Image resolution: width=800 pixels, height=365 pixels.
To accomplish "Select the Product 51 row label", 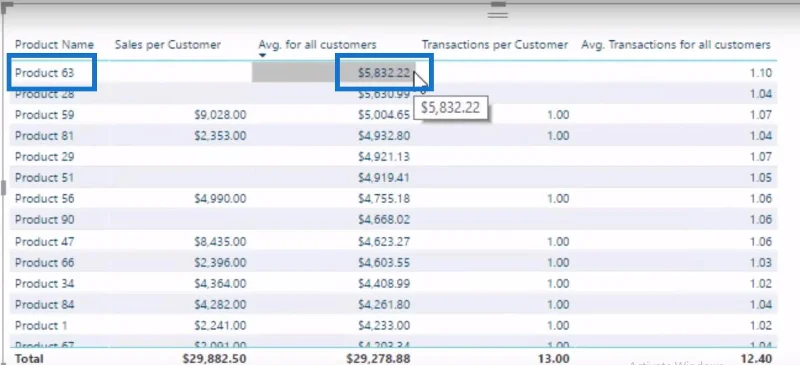I will point(44,178).
